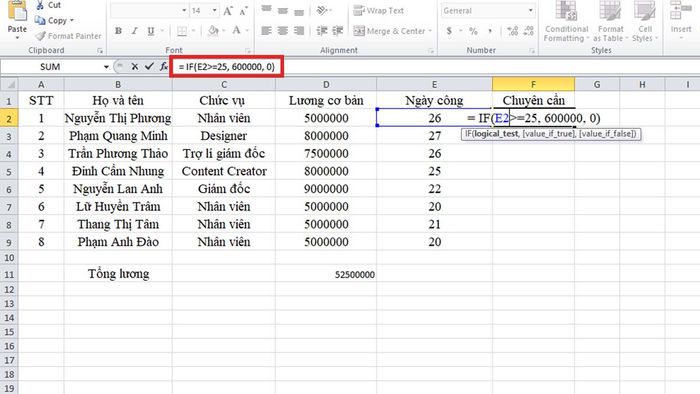Open the font color A picker
The height and width of the screenshot is (394, 700).
point(237,31)
